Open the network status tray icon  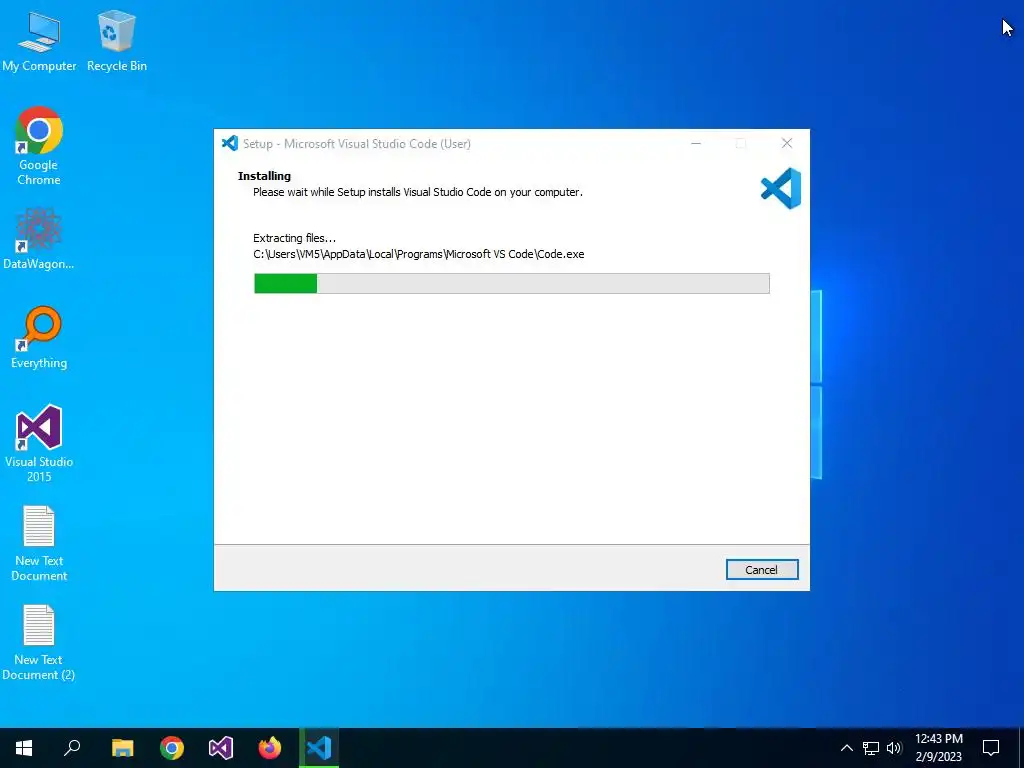pyautogui.click(x=871, y=748)
